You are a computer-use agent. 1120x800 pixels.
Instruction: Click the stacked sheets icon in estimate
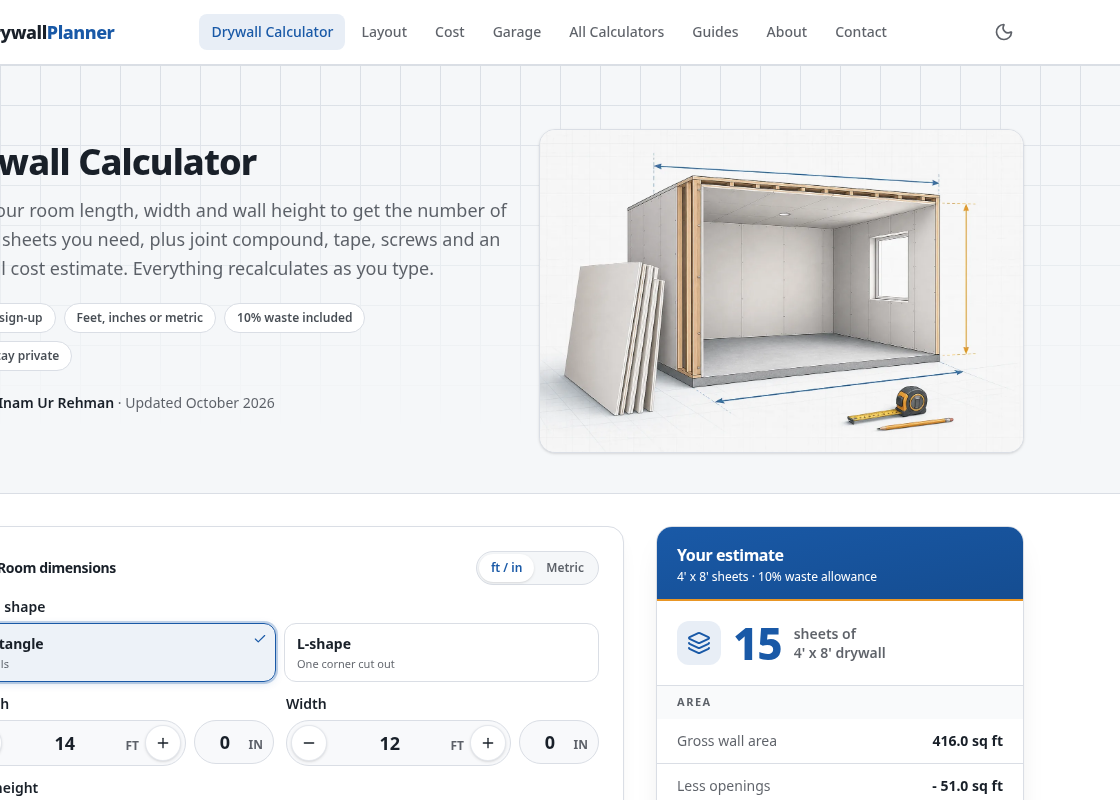click(x=699, y=643)
